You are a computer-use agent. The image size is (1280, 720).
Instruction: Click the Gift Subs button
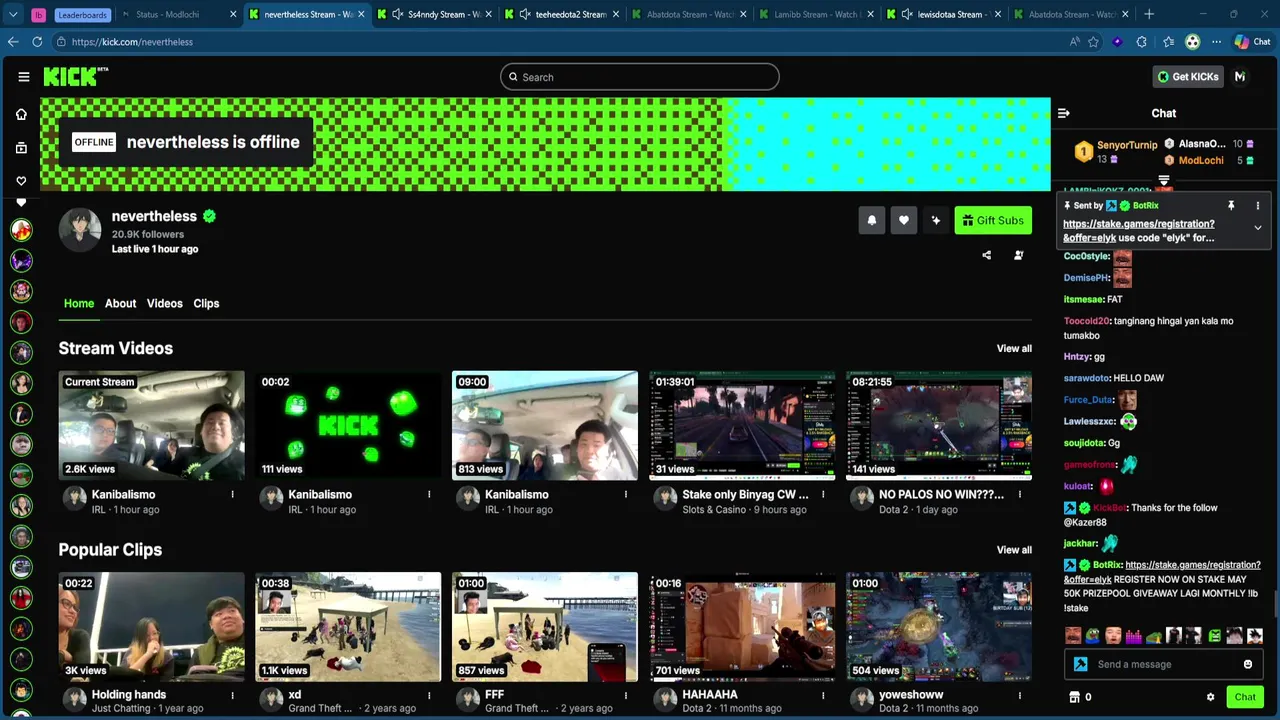[993, 221]
